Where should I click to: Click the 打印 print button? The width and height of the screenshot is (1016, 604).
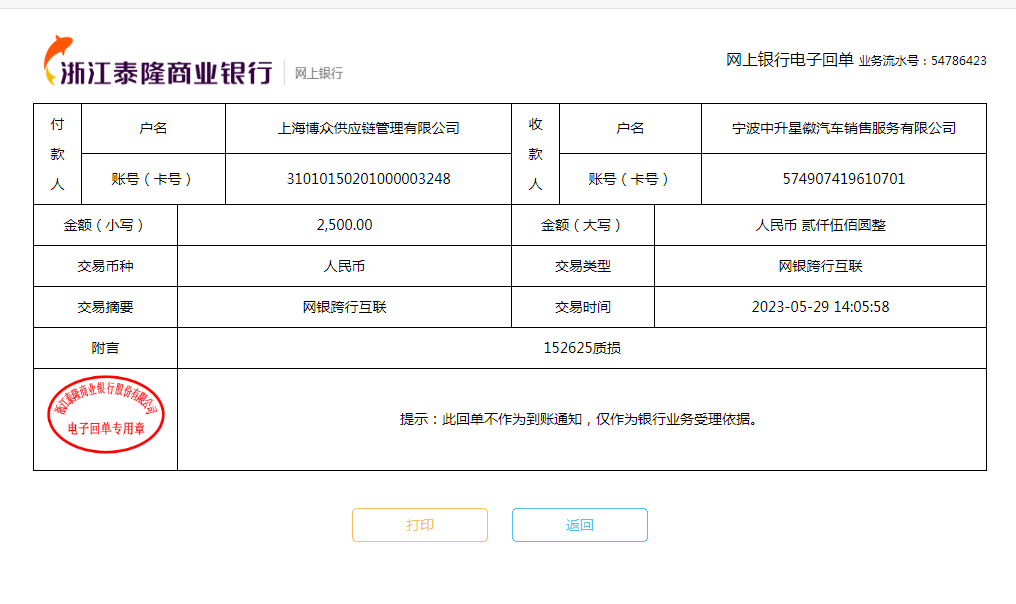tap(420, 525)
